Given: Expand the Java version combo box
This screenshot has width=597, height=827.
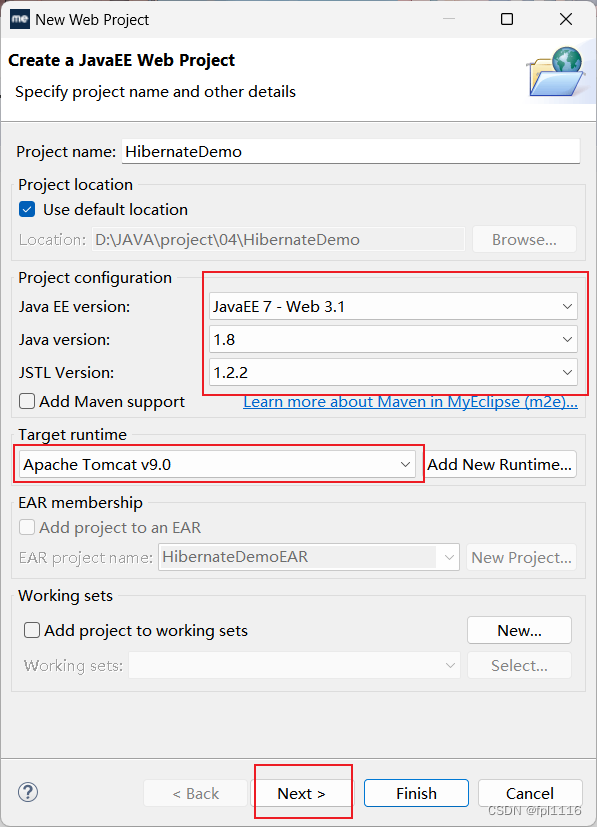Looking at the screenshot, I should (x=393, y=340).
